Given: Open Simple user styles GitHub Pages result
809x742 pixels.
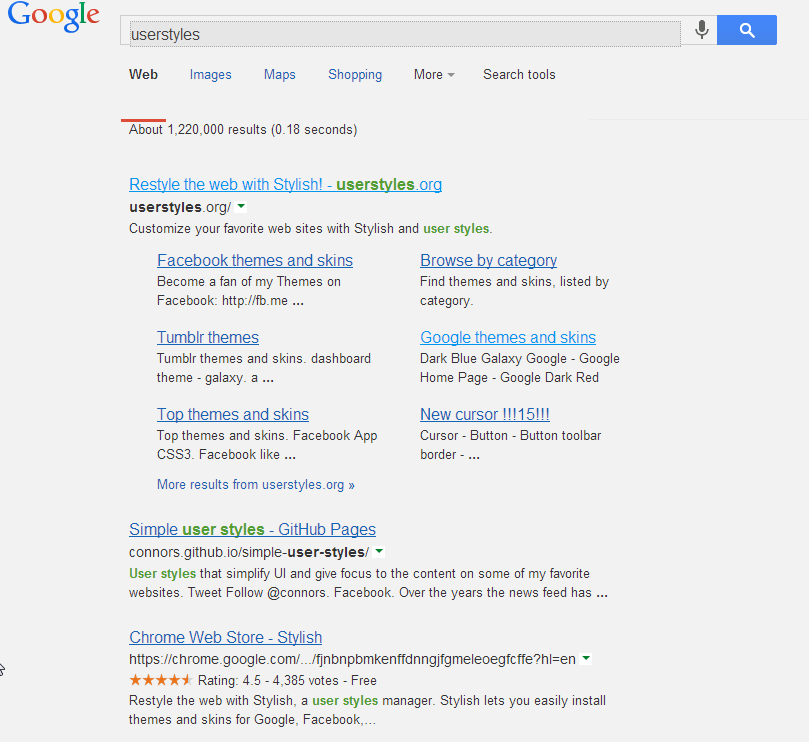Looking at the screenshot, I should [x=252, y=530].
